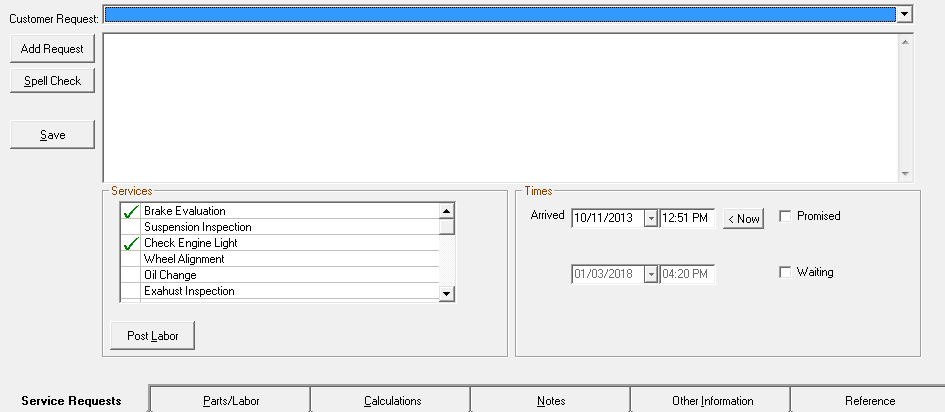Open the Reference tab
This screenshot has width=945, height=412.
point(870,401)
